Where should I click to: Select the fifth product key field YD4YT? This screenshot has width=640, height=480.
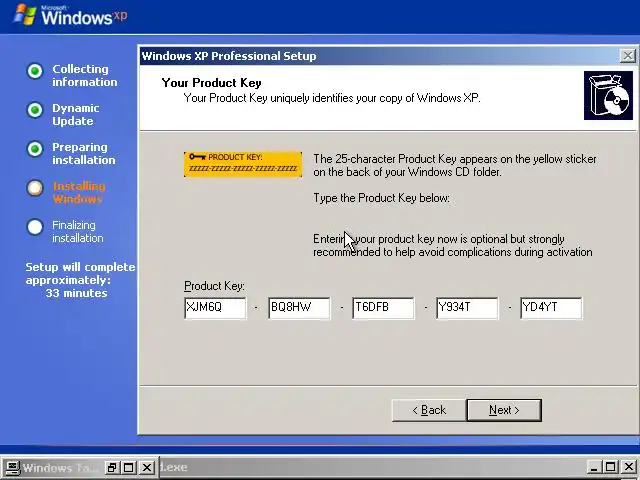click(551, 308)
